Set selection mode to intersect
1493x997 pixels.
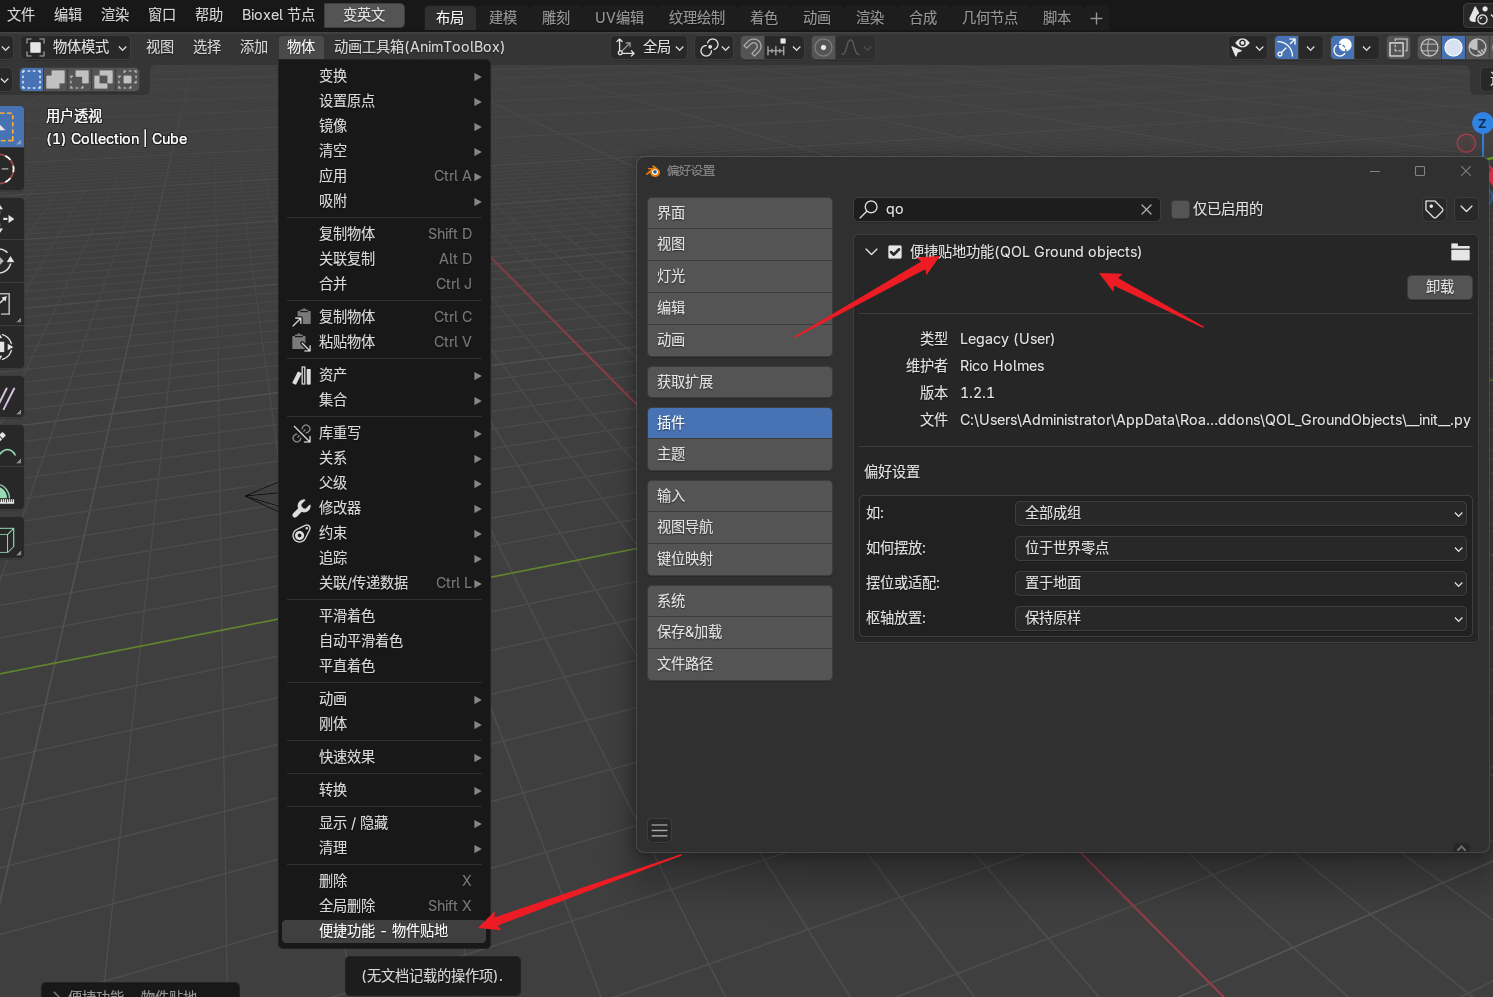coord(127,79)
